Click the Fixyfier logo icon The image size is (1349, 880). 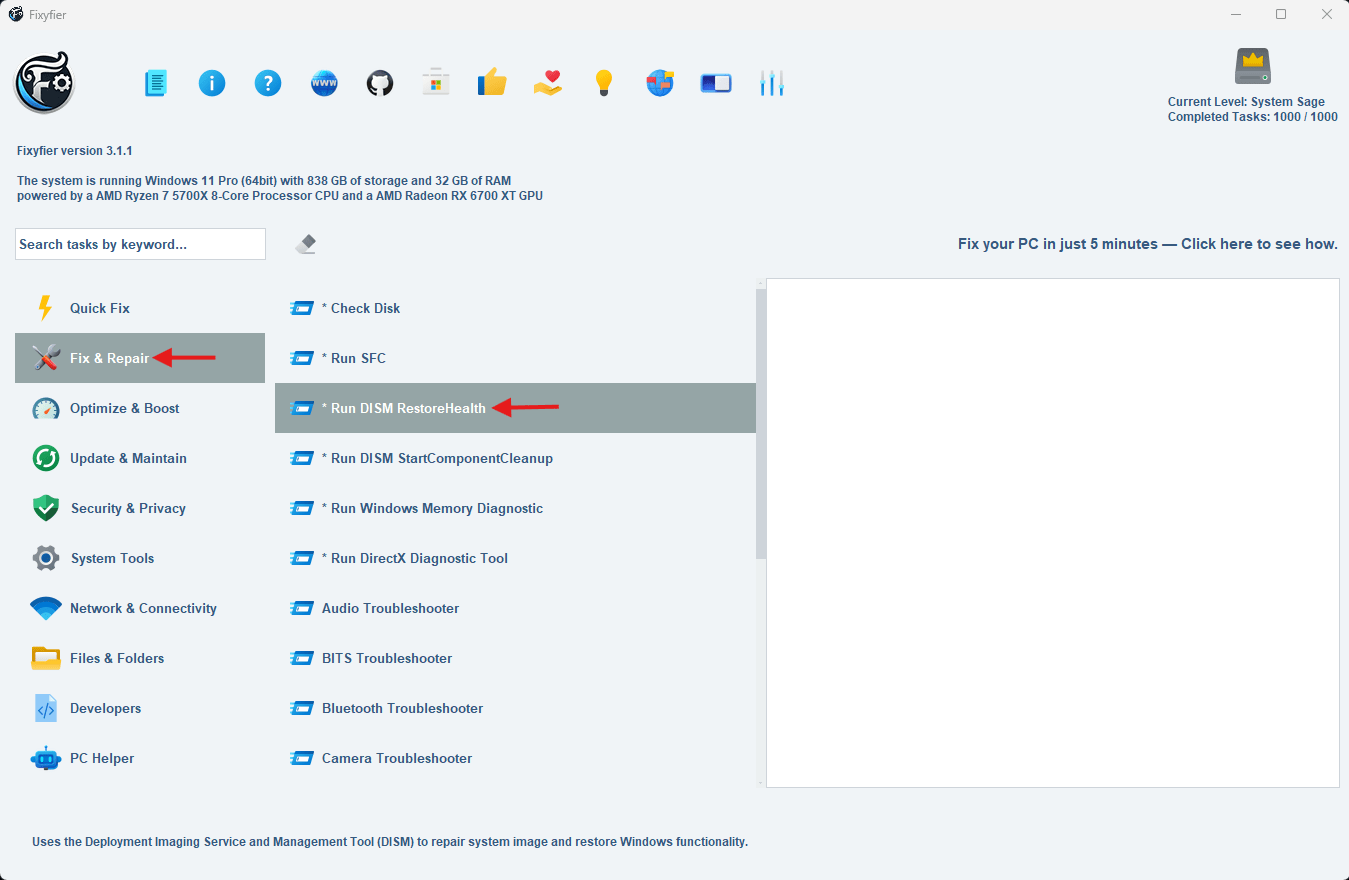(44, 82)
